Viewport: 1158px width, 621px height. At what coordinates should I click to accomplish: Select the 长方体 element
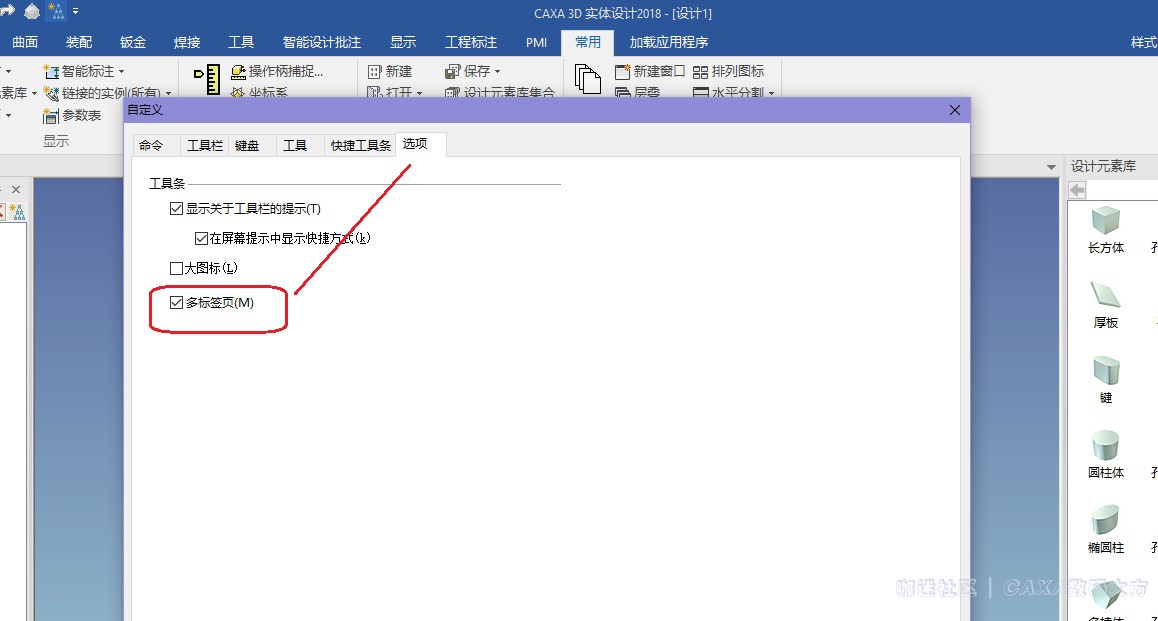(1106, 230)
